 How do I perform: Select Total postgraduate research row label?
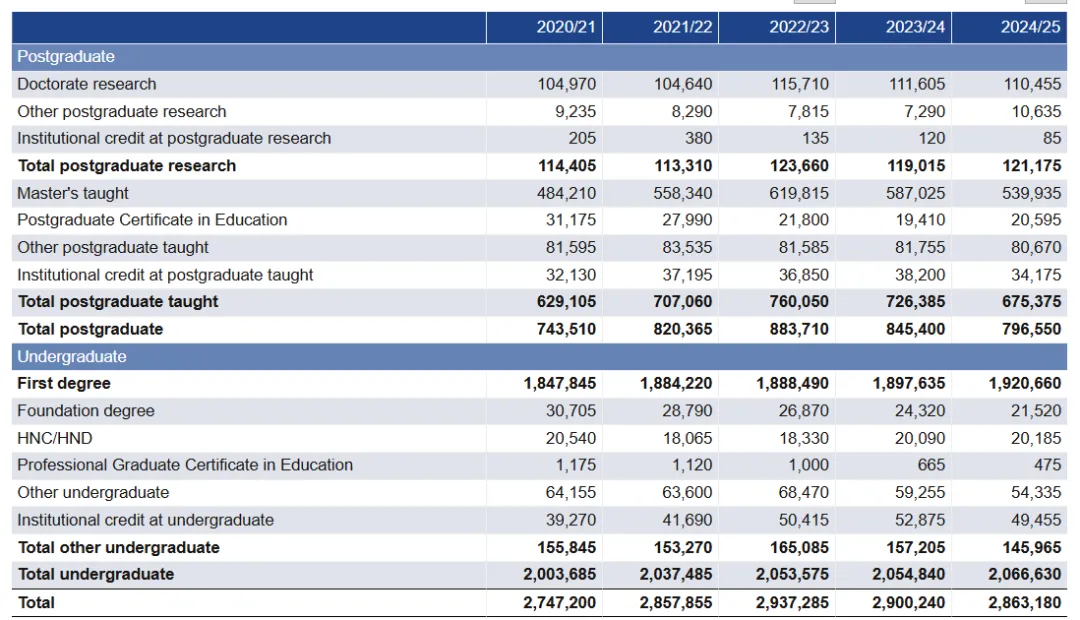coord(127,166)
